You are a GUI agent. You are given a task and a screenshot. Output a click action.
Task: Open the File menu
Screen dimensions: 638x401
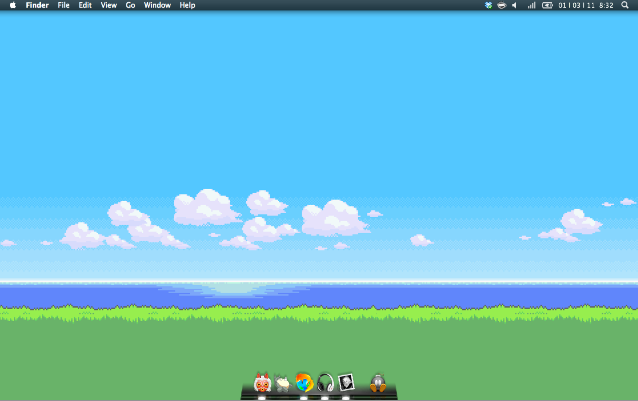[63, 5]
